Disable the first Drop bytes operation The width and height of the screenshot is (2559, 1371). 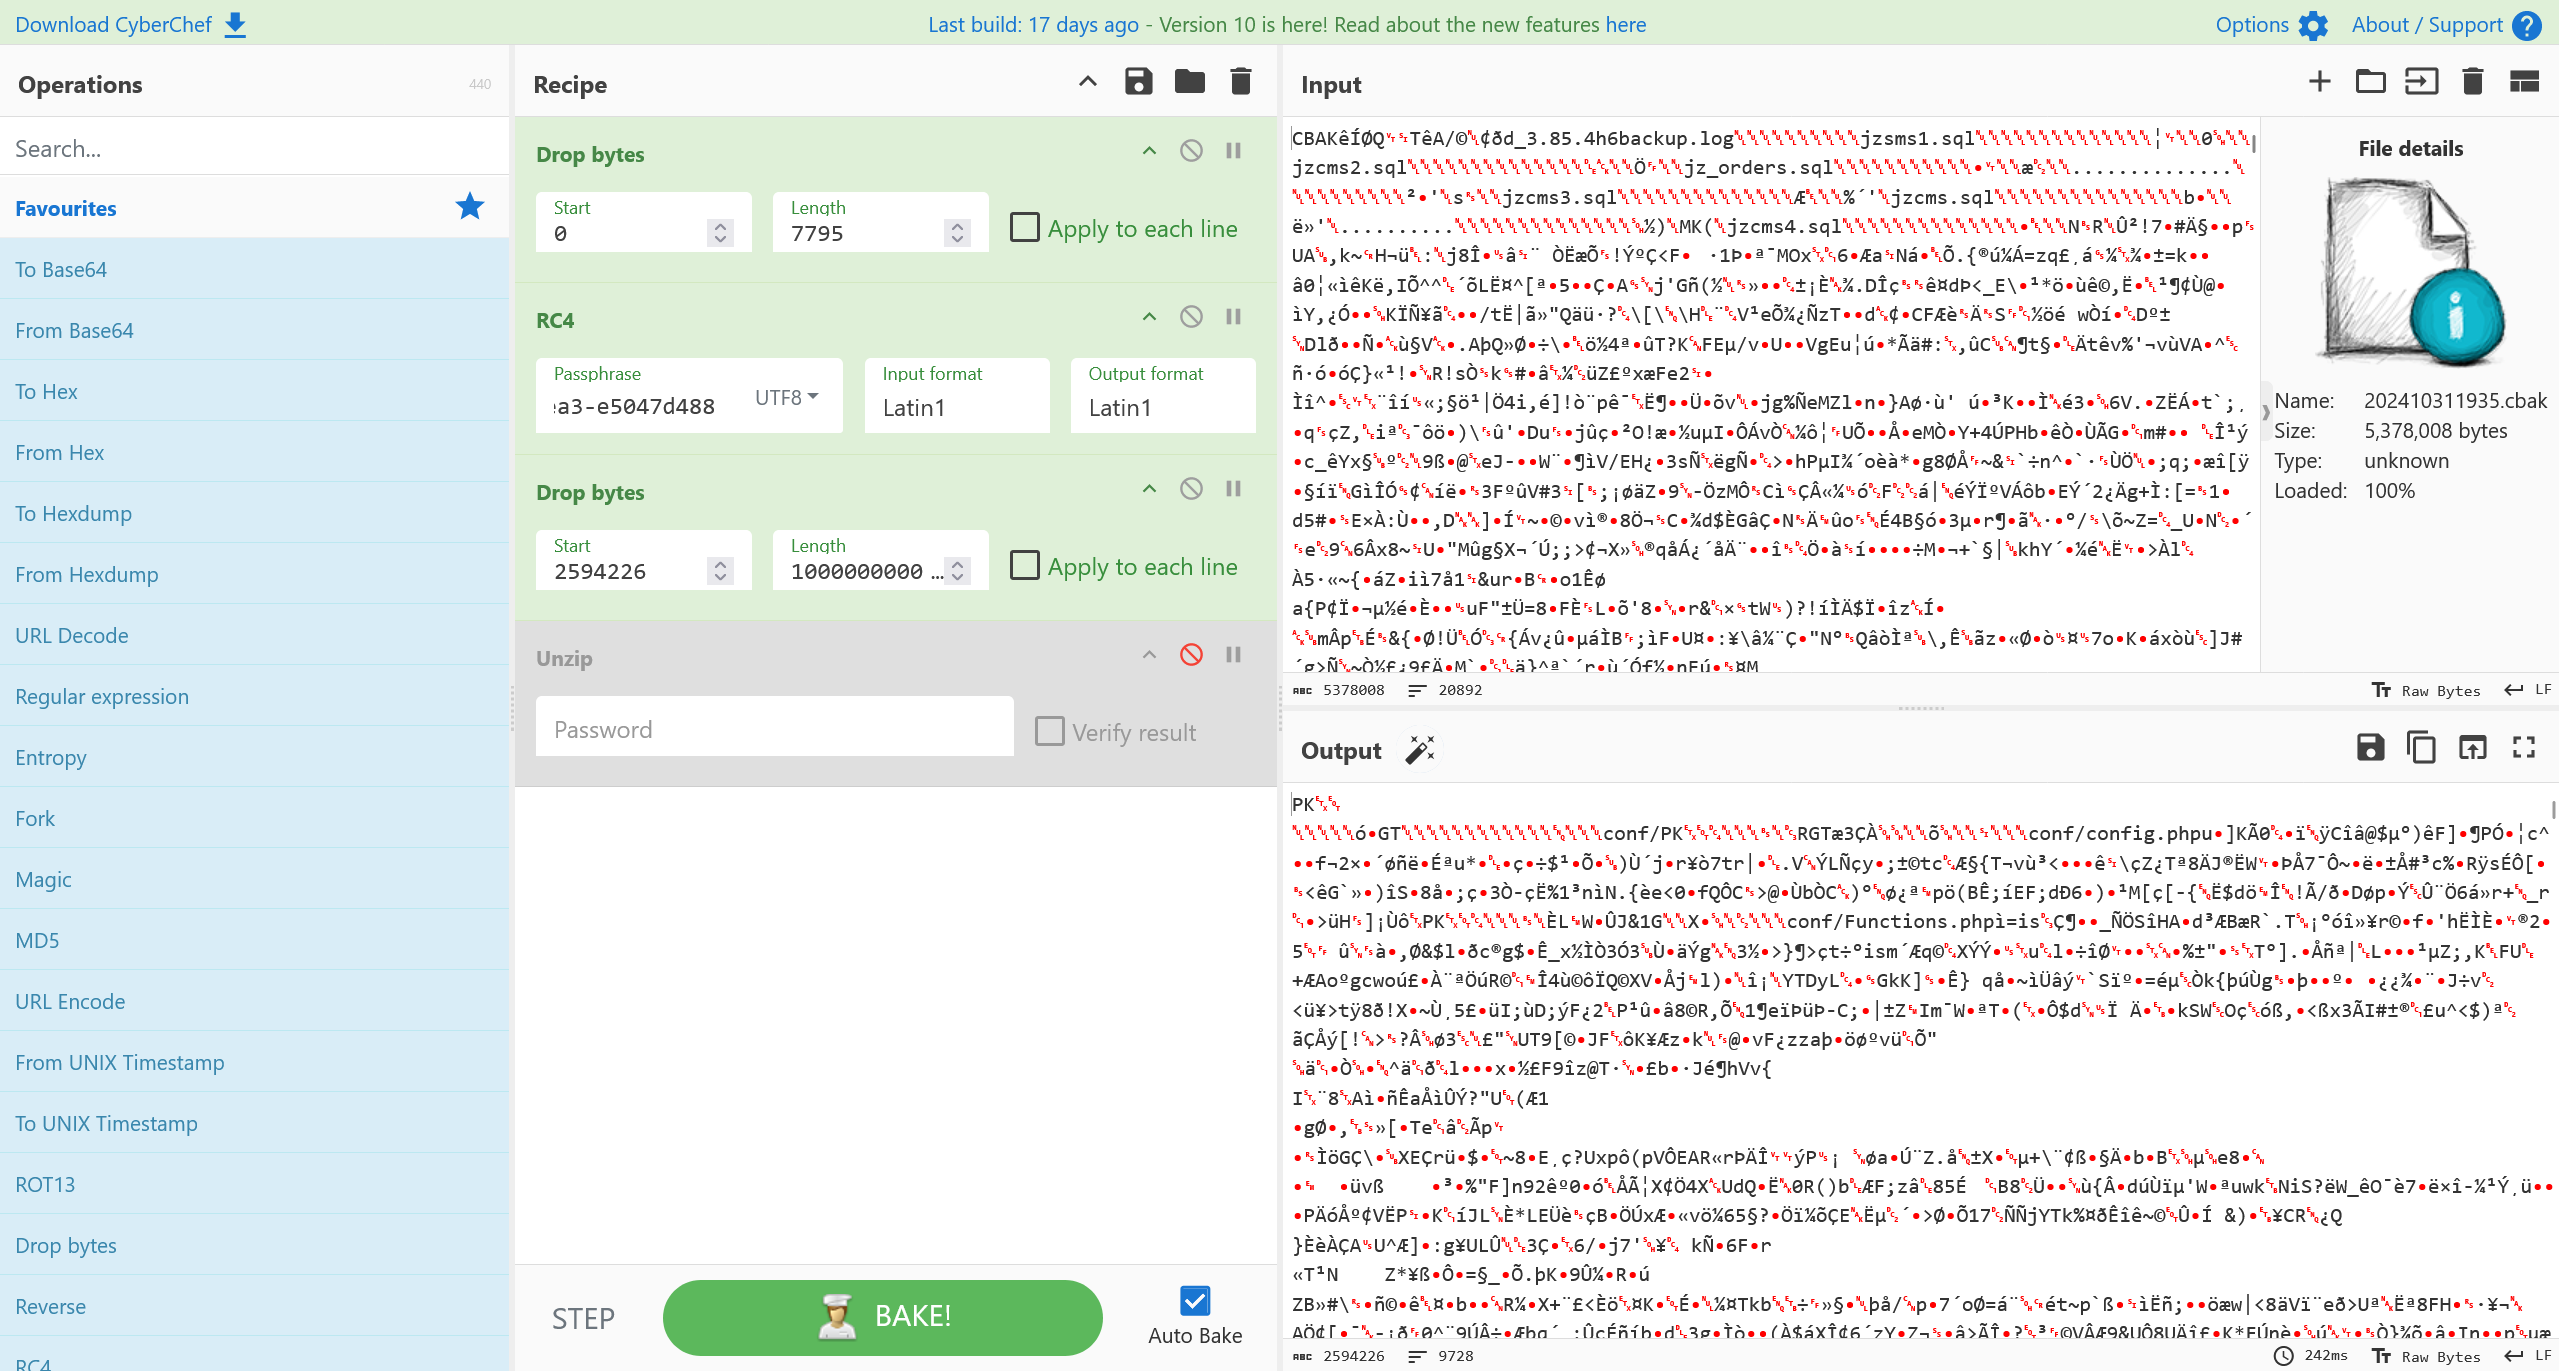tap(1191, 151)
